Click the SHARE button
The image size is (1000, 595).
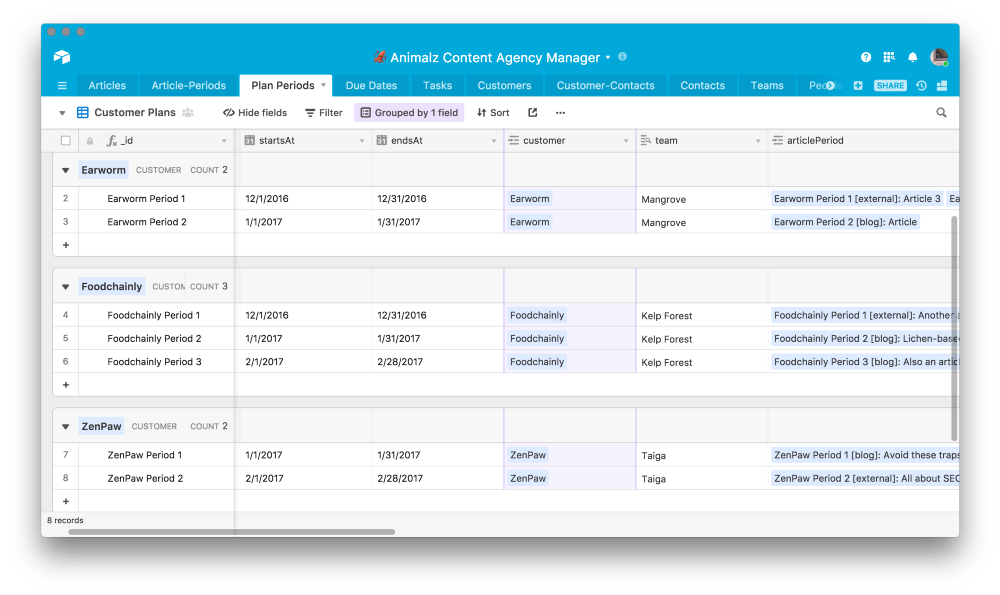coord(890,85)
